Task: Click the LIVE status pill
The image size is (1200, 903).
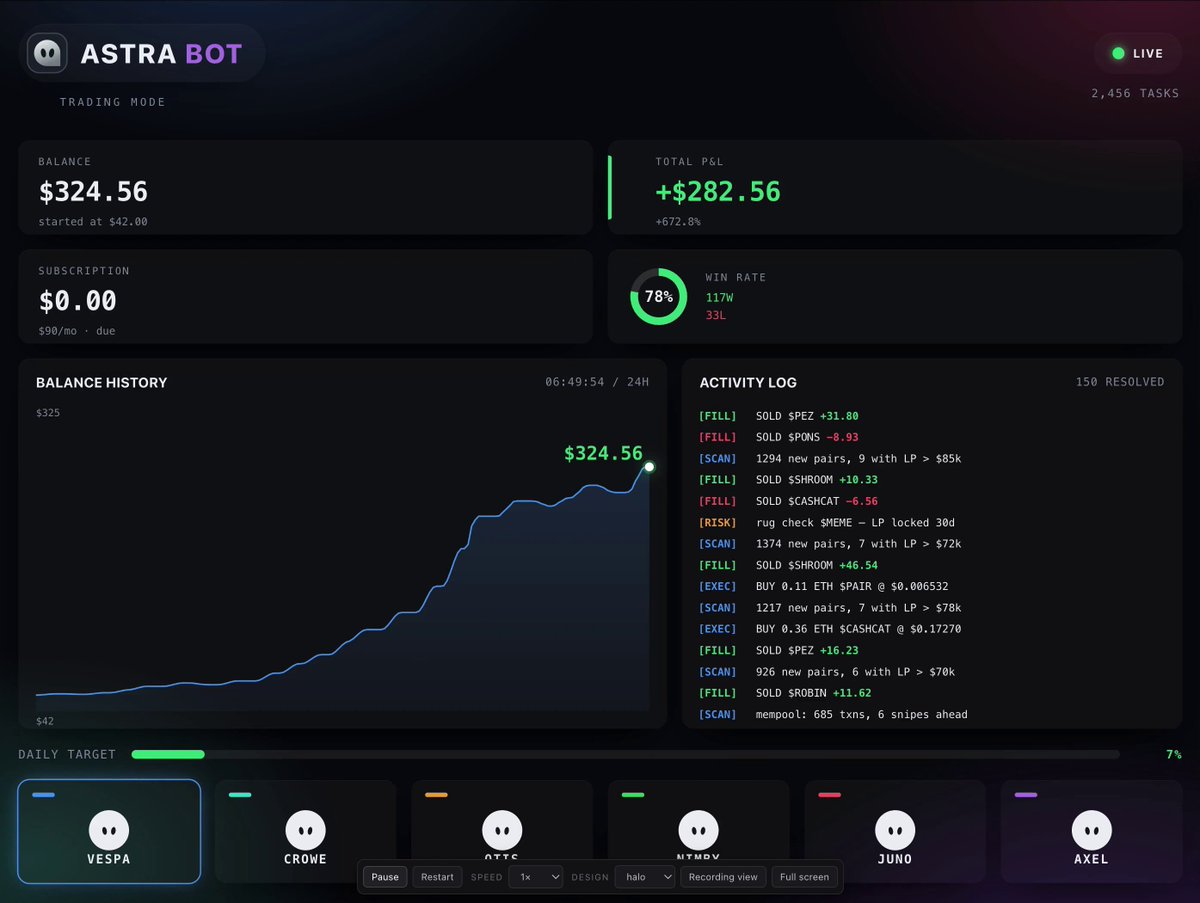Action: click(1138, 53)
